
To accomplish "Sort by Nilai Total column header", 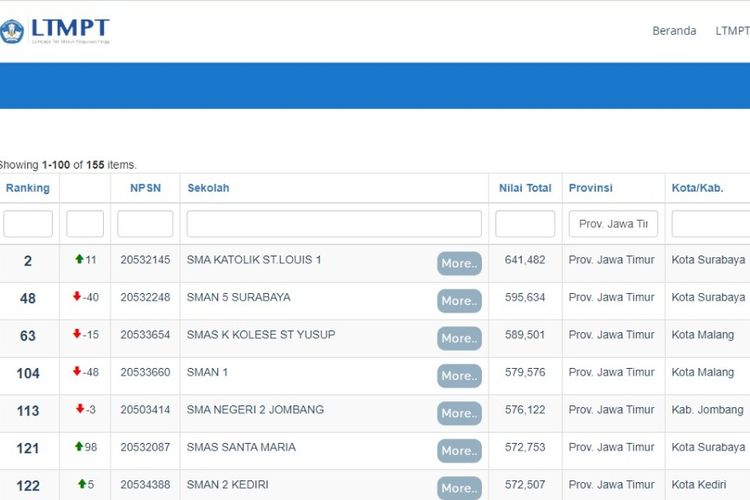I will [x=525, y=188].
